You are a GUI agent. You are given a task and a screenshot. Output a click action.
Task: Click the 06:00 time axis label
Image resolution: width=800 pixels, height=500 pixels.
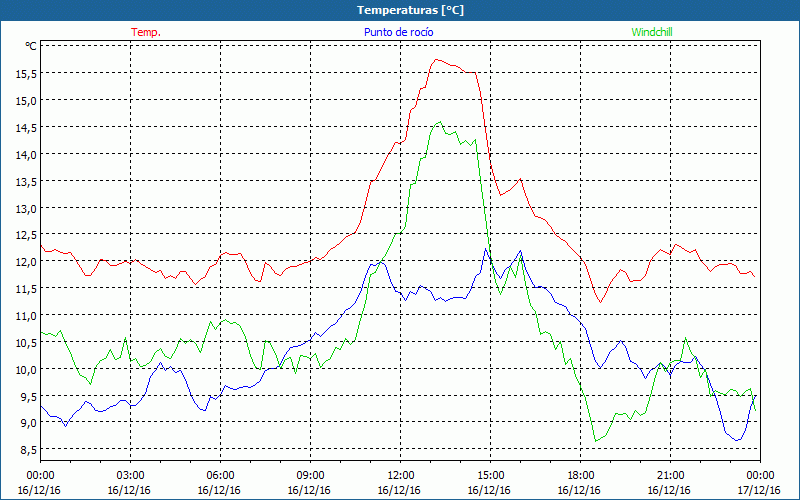click(x=220, y=475)
